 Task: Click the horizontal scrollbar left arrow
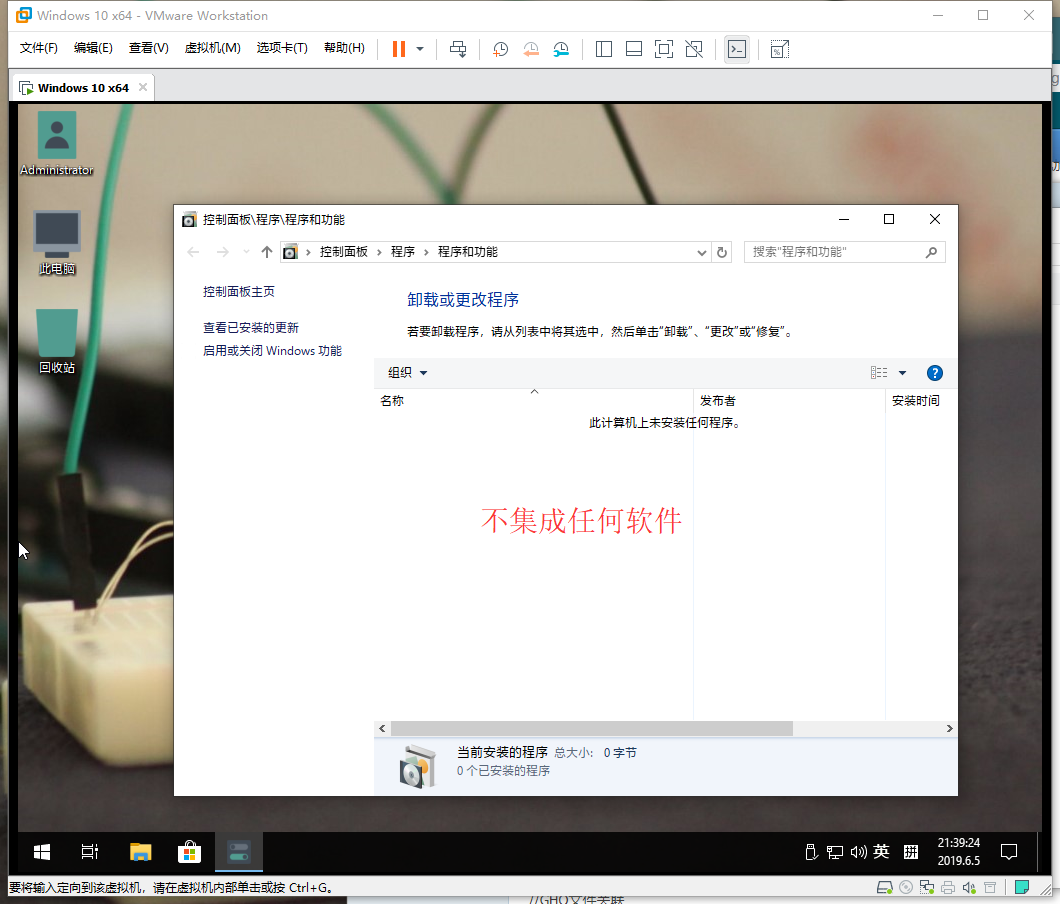point(383,728)
